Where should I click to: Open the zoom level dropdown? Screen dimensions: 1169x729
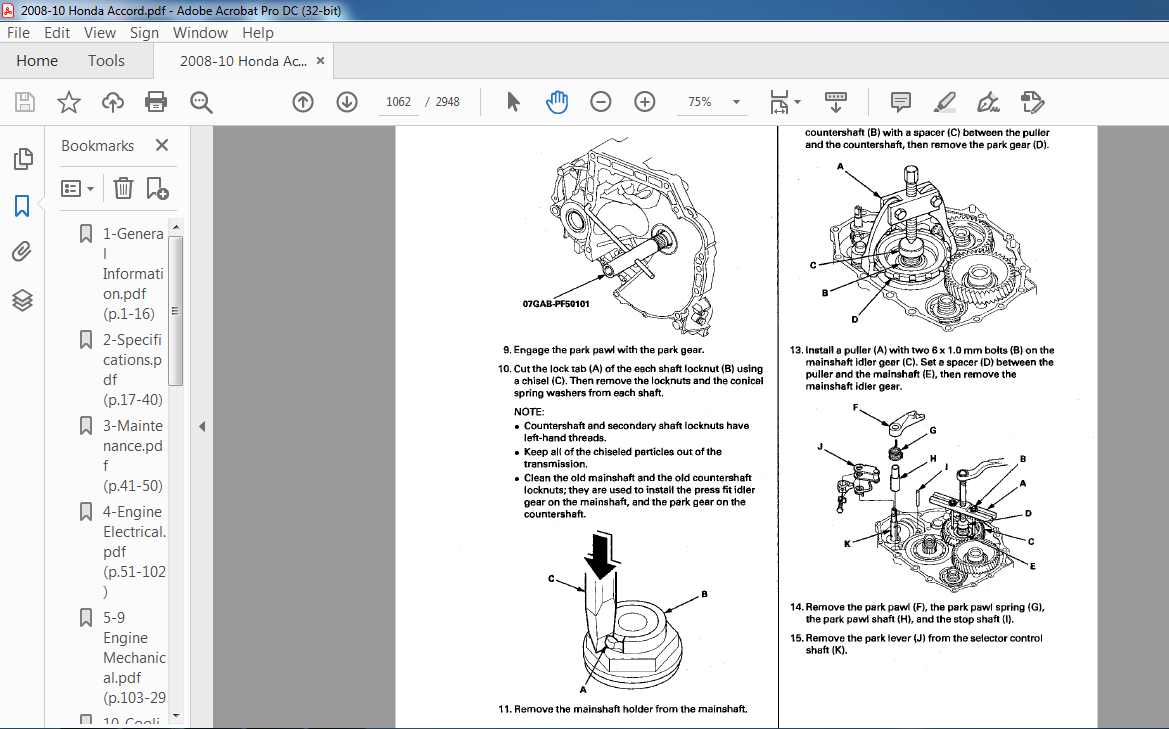[x=737, y=102]
